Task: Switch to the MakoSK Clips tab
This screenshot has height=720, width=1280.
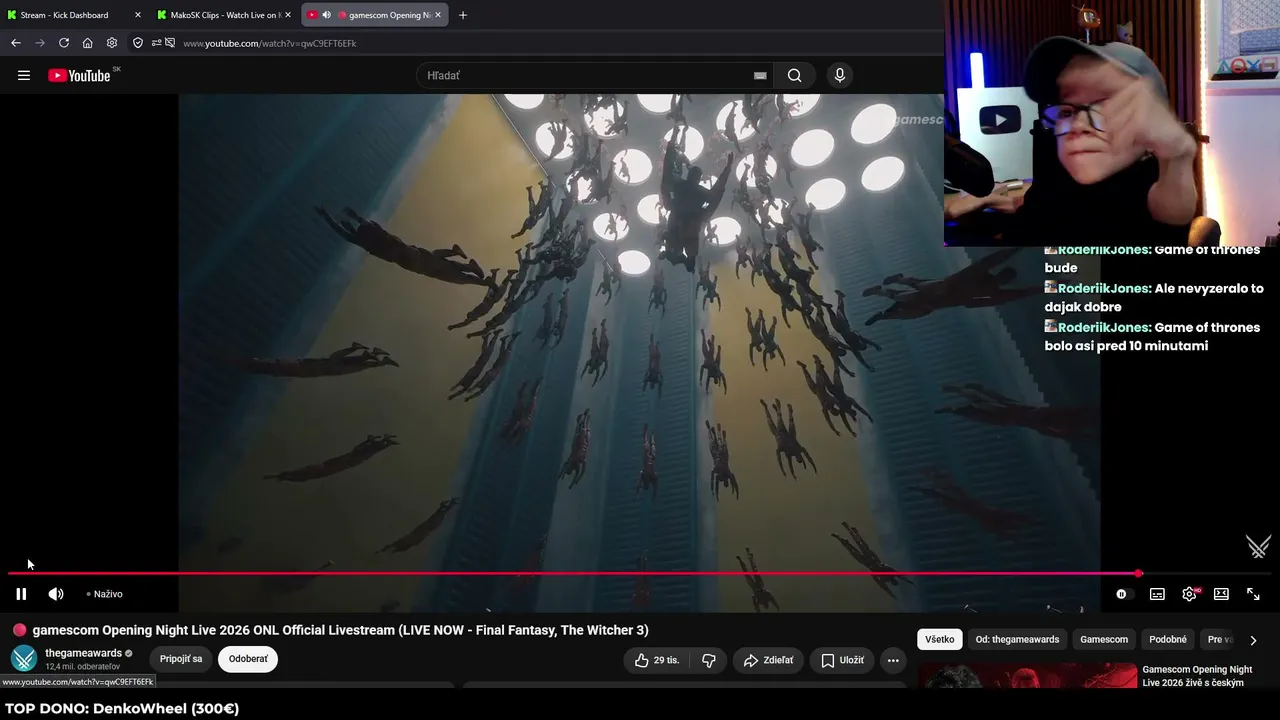Action: point(225,15)
